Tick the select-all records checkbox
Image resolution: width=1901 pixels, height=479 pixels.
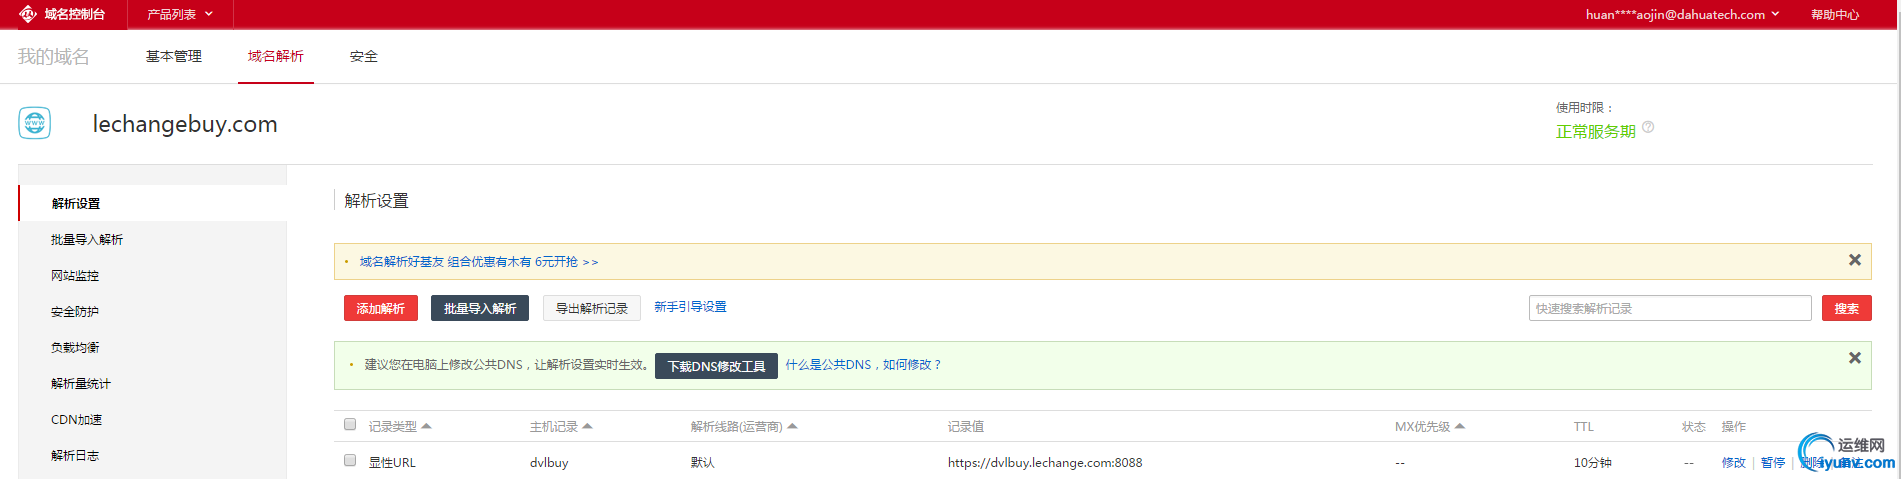[x=350, y=424]
